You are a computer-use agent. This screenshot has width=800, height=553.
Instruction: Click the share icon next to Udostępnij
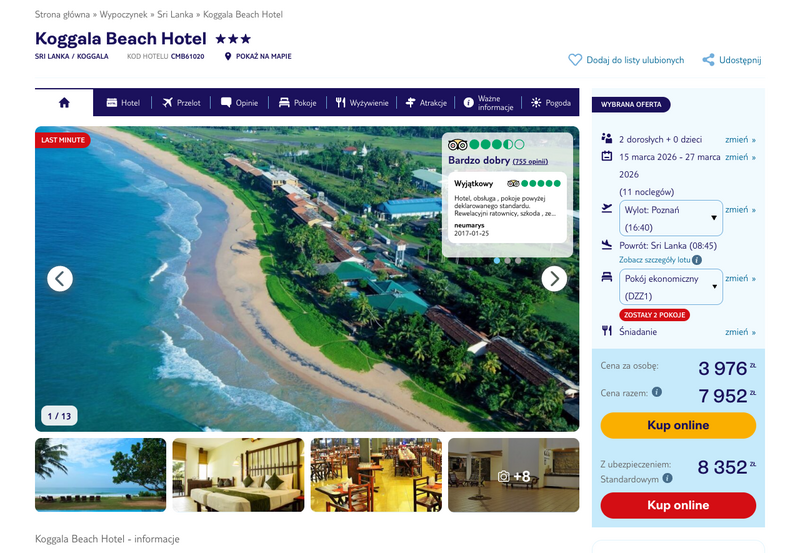708,60
